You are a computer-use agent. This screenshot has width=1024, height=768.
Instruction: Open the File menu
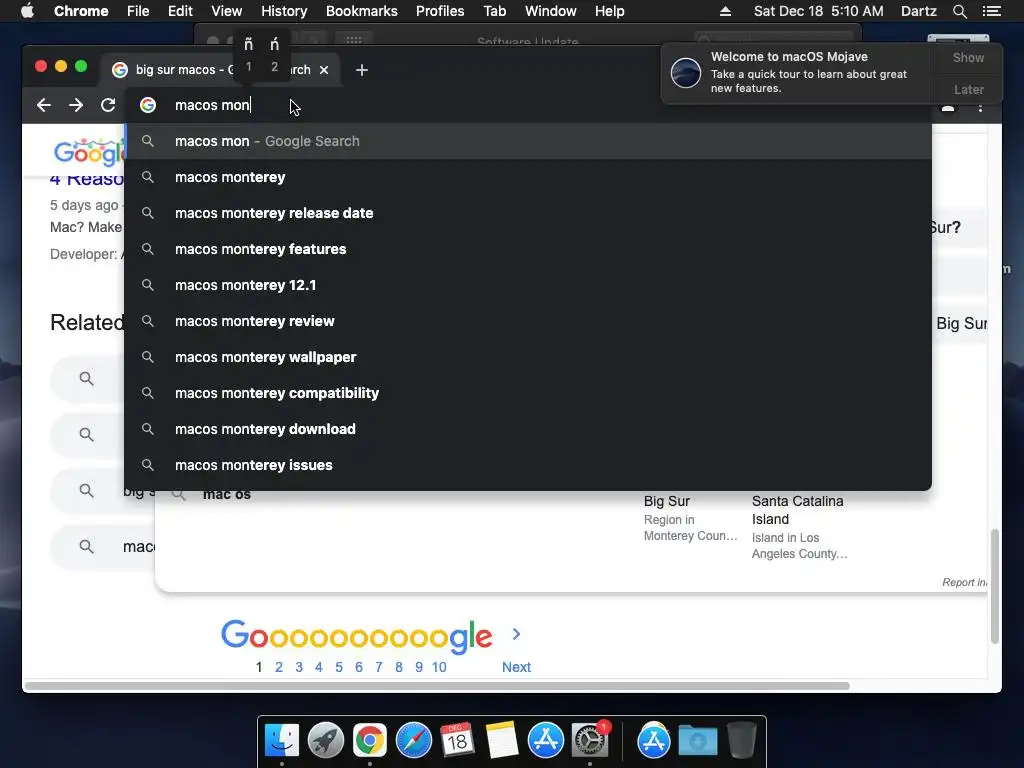(x=138, y=11)
